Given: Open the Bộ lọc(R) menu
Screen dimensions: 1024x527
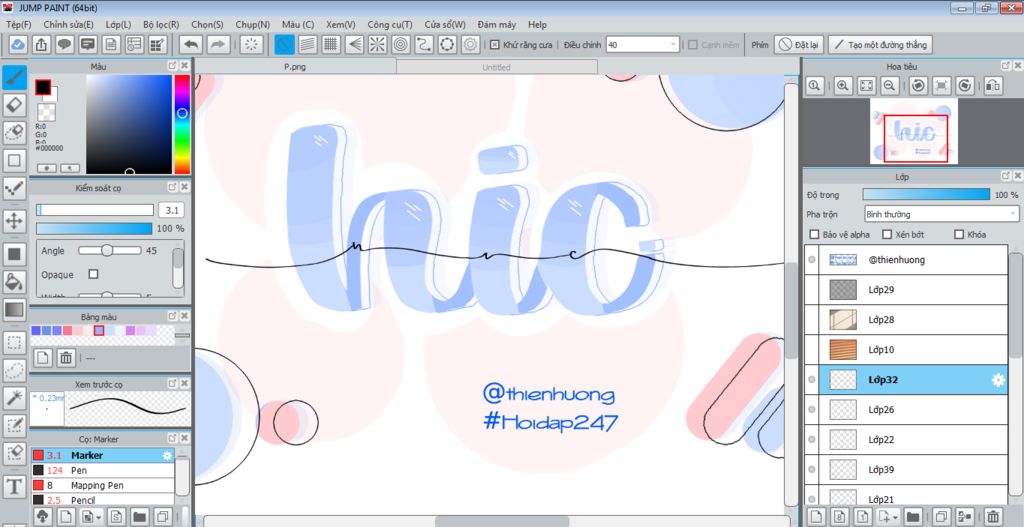Looking at the screenshot, I should click(x=161, y=24).
